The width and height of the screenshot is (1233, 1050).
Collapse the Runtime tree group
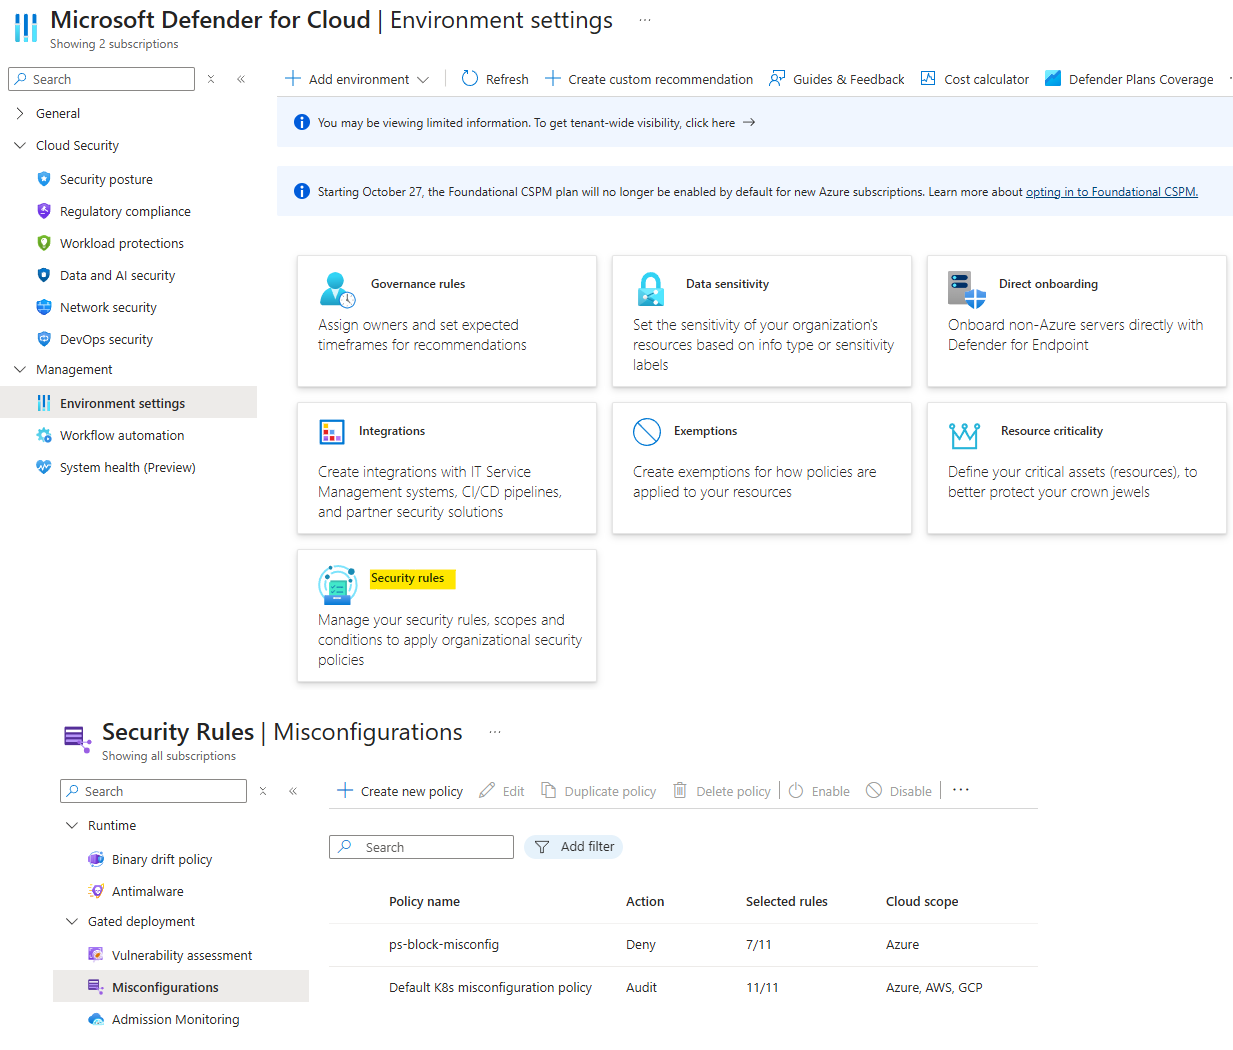click(72, 825)
